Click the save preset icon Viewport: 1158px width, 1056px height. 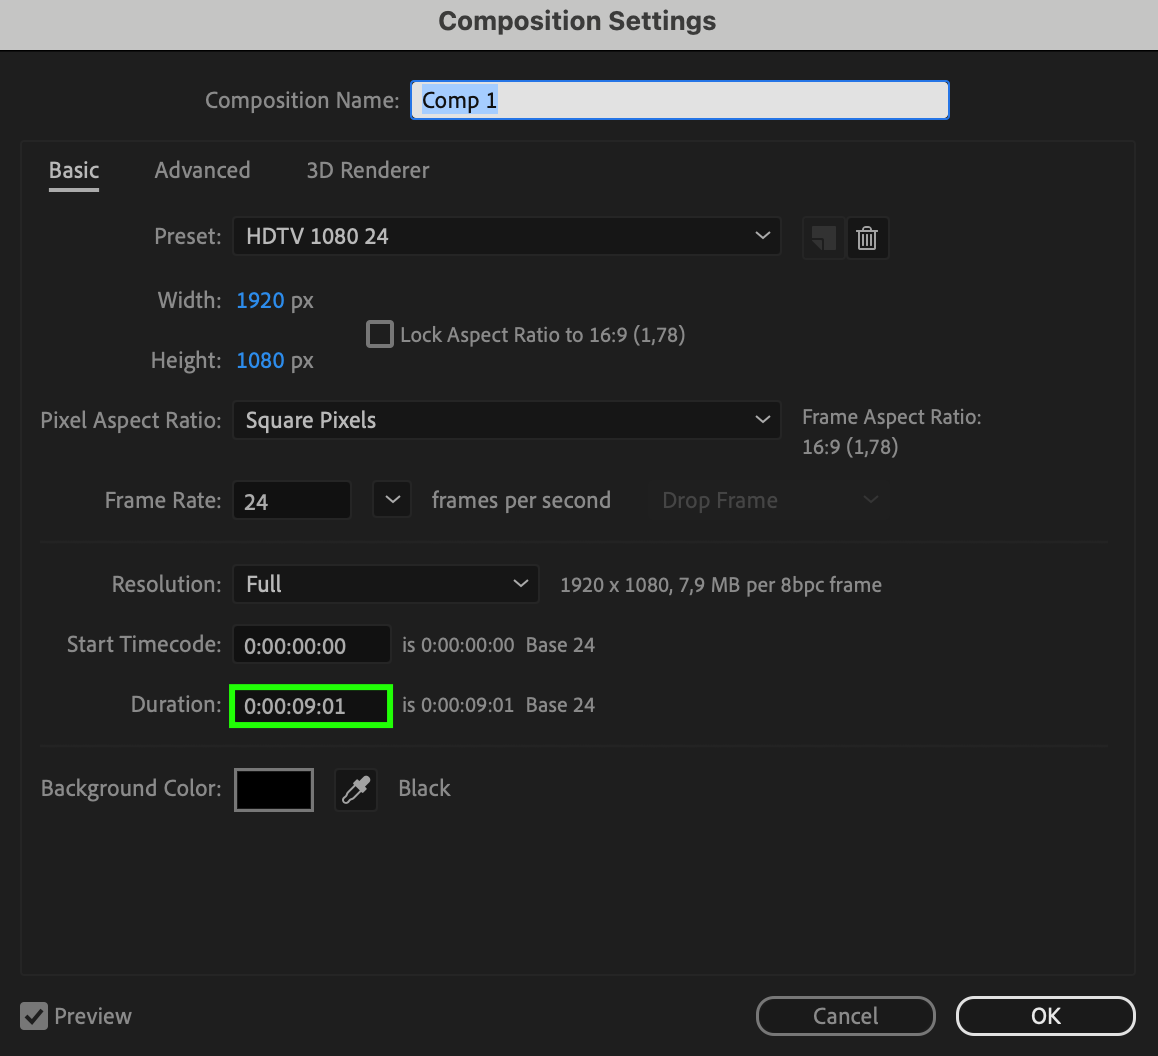[823, 239]
